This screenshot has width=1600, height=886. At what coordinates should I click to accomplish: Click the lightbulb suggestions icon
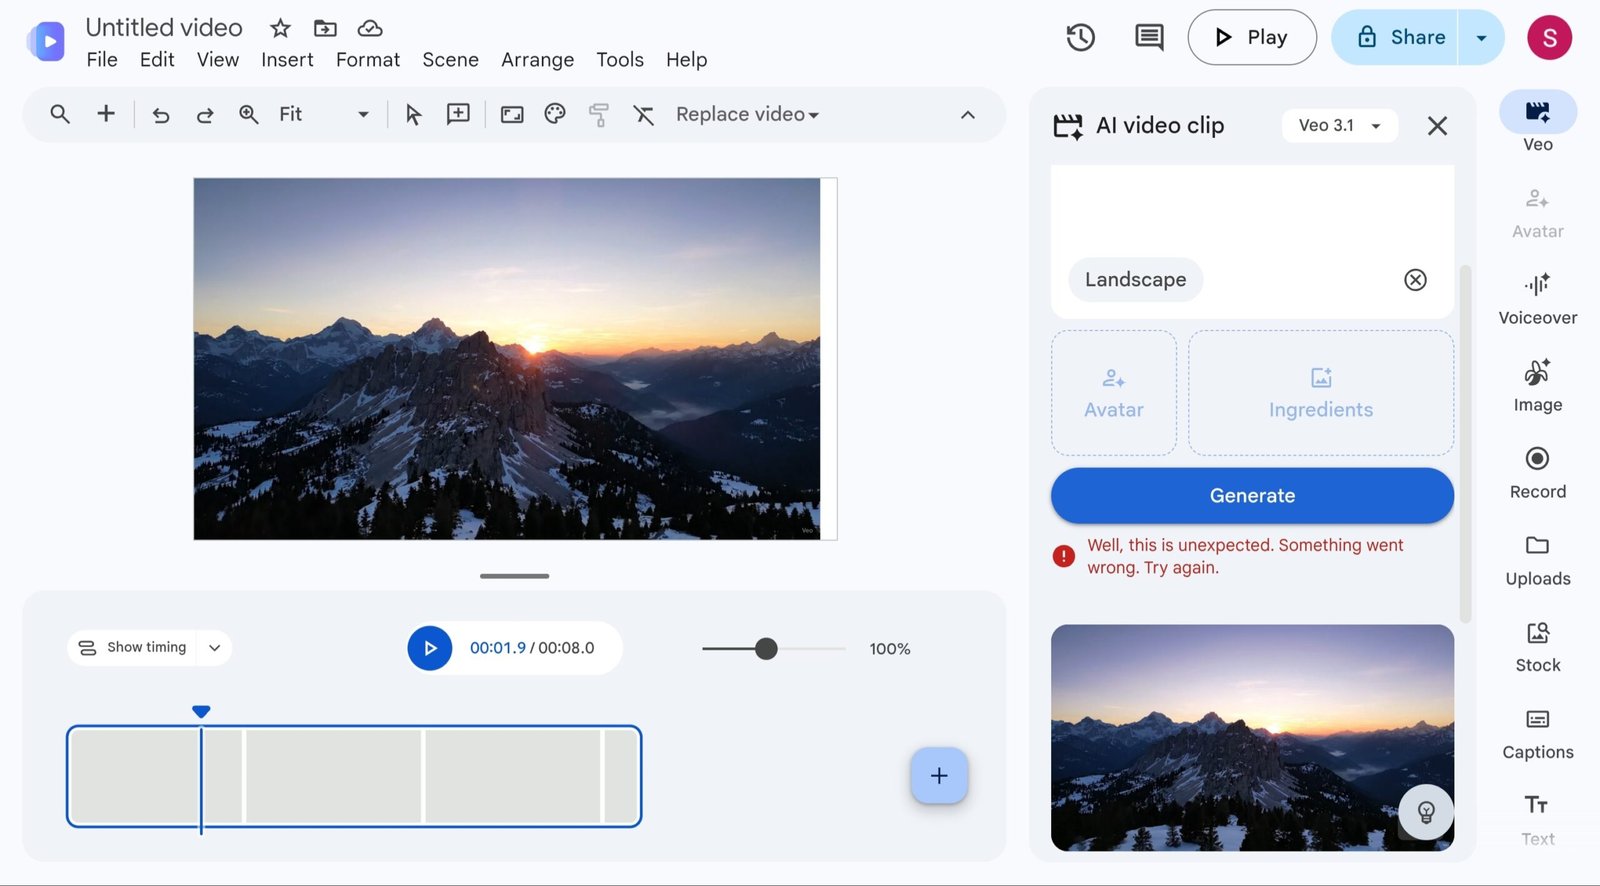click(x=1426, y=812)
